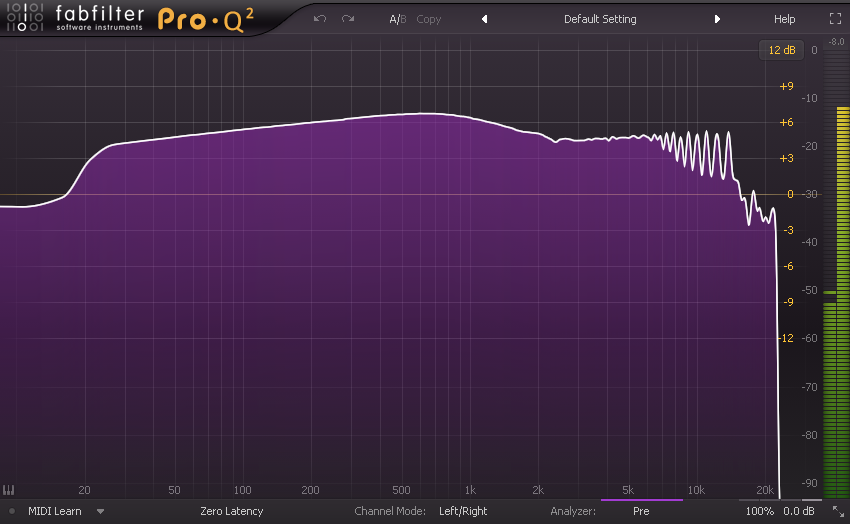Click the 0.0 dB output gain value

coord(799,511)
